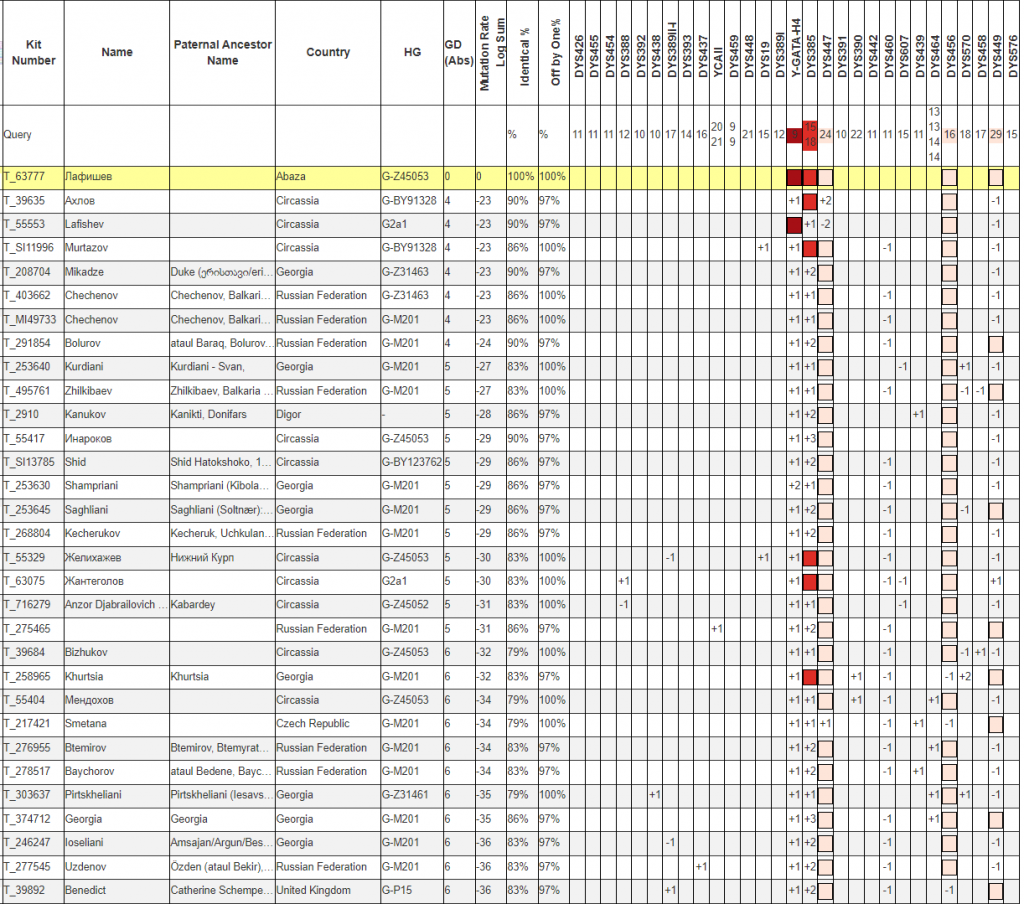Select the Paternal Ancestor Name header
Screen dimensions: 1024x904
click(222, 53)
